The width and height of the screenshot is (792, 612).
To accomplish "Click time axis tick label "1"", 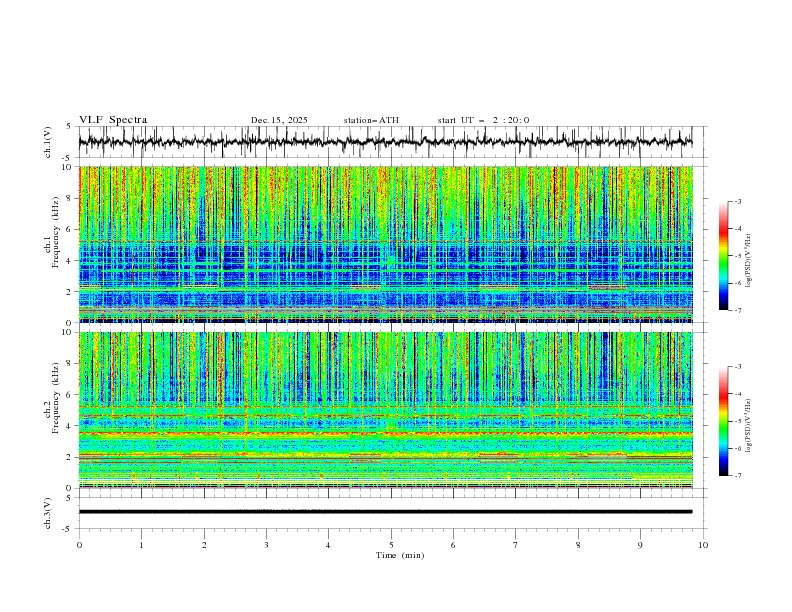I will click(x=141, y=545).
